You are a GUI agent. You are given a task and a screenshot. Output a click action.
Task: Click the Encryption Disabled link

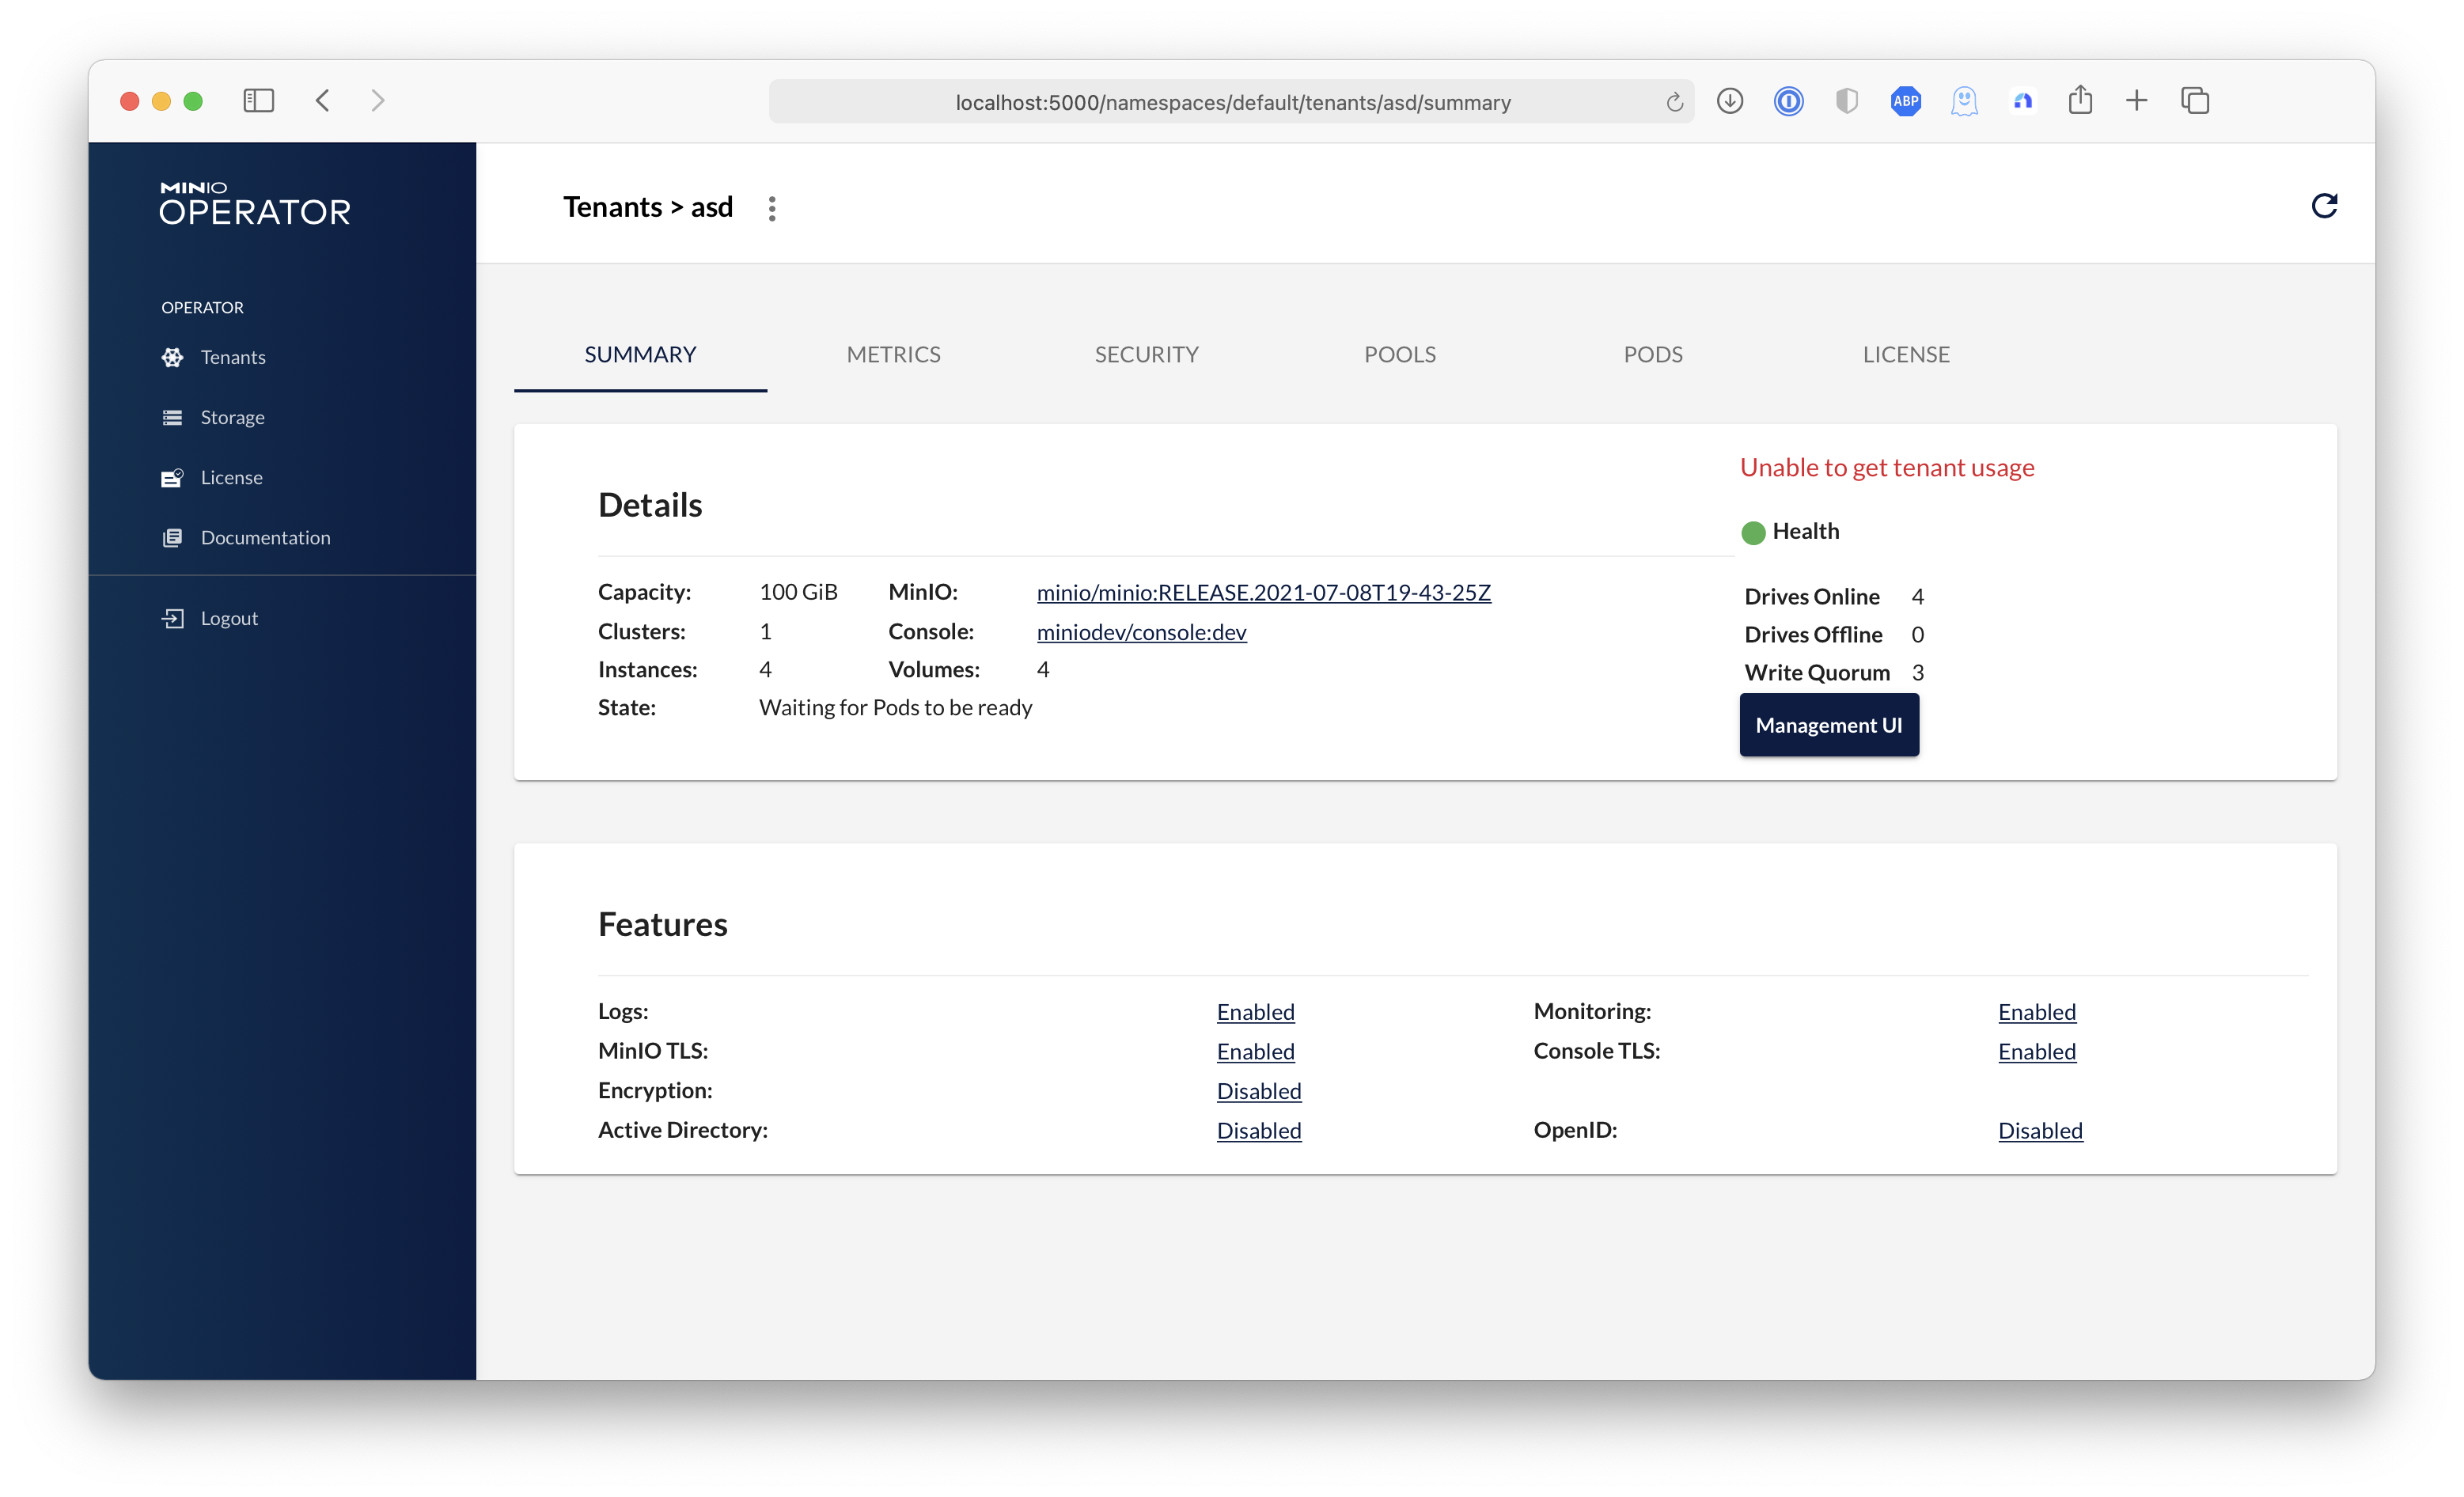1258,1091
